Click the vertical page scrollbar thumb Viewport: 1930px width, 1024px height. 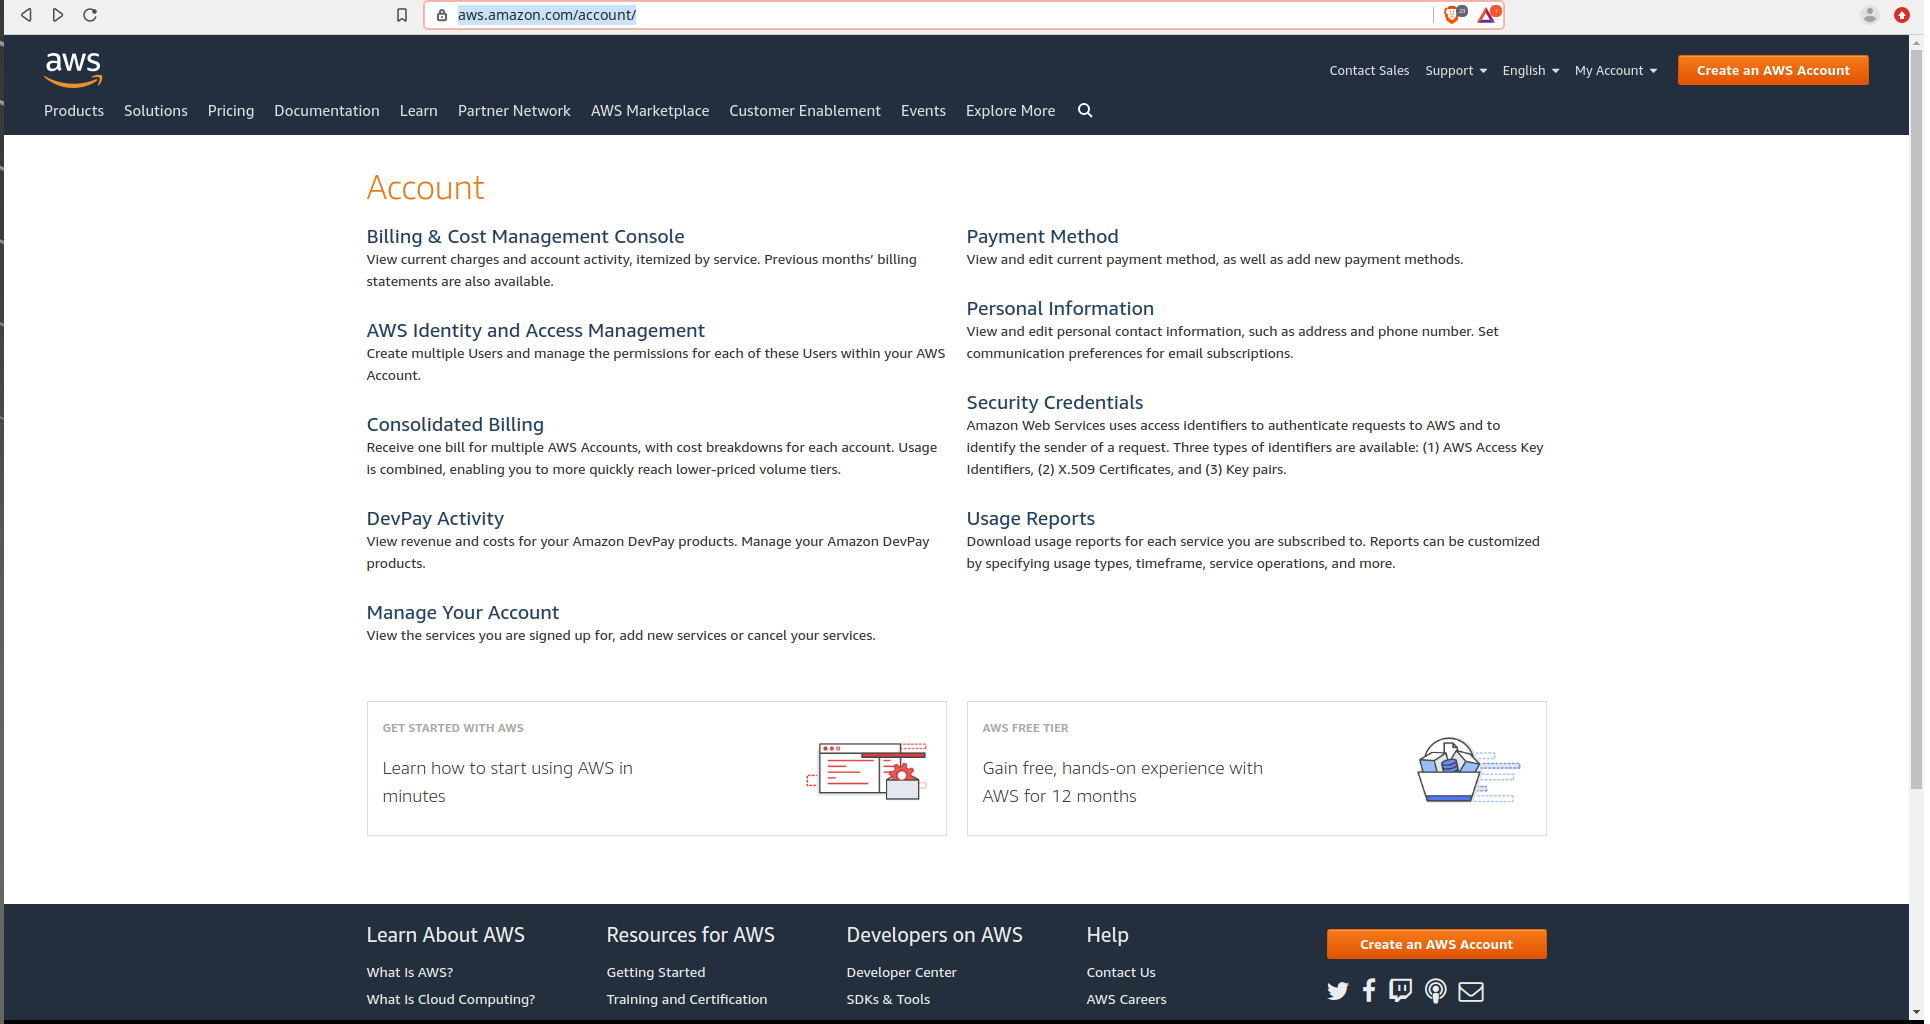pos(1916,420)
